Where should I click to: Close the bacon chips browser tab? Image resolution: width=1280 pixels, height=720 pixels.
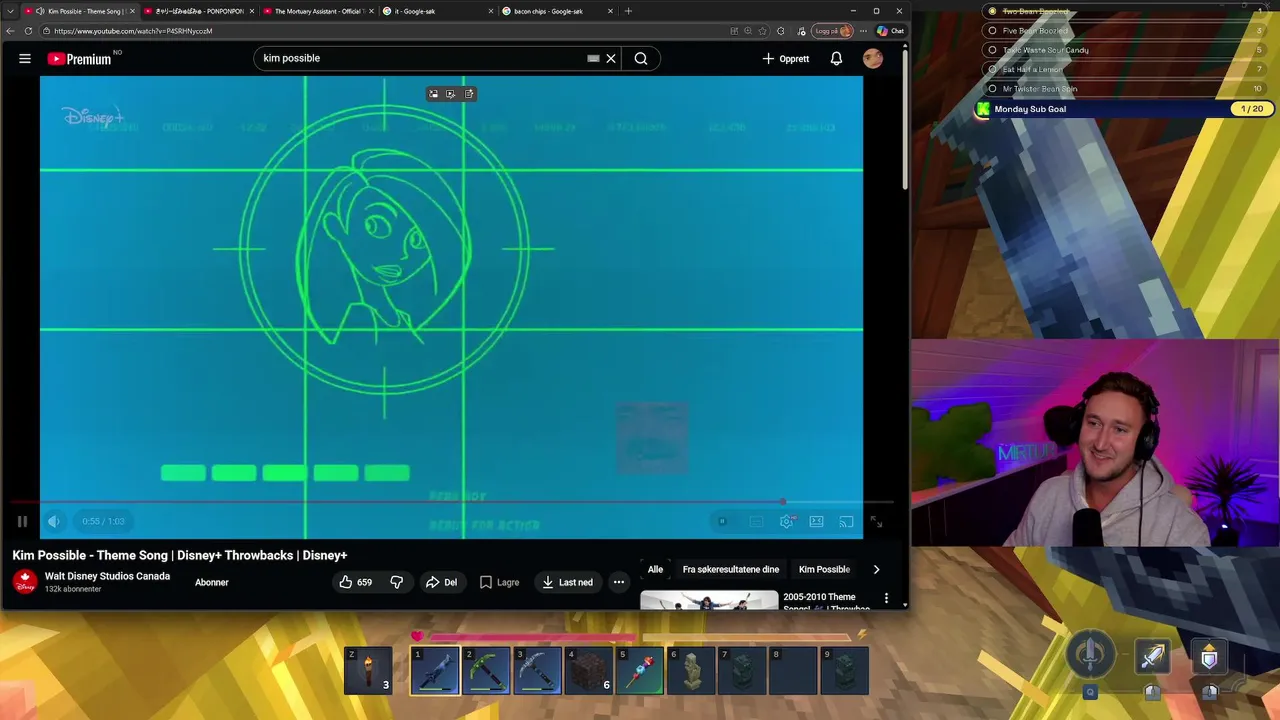(x=612, y=11)
